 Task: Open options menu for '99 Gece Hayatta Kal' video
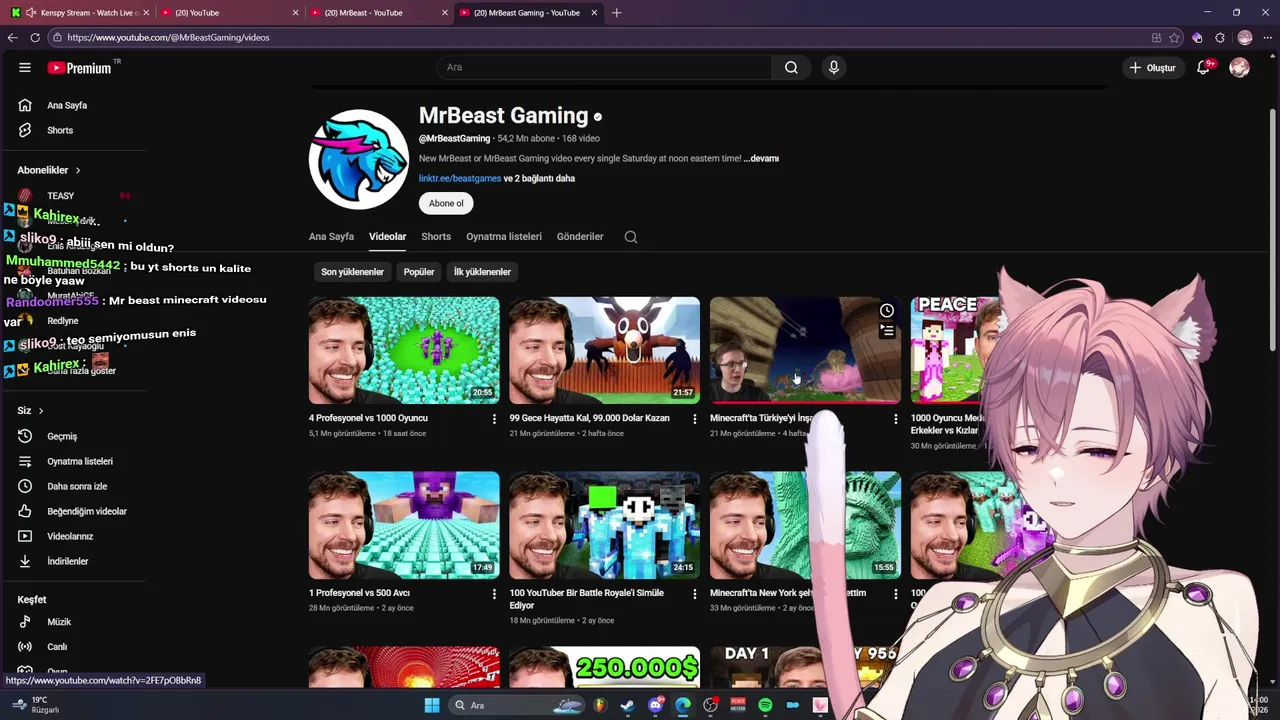(695, 419)
